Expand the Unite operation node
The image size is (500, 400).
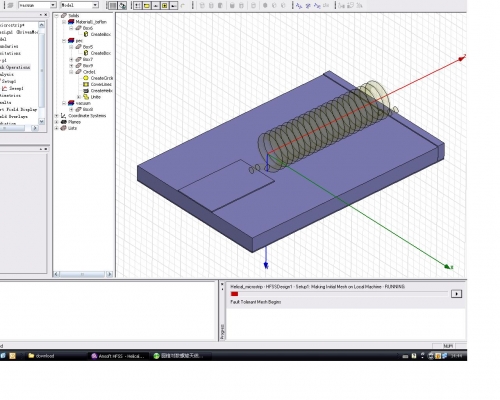(79, 97)
